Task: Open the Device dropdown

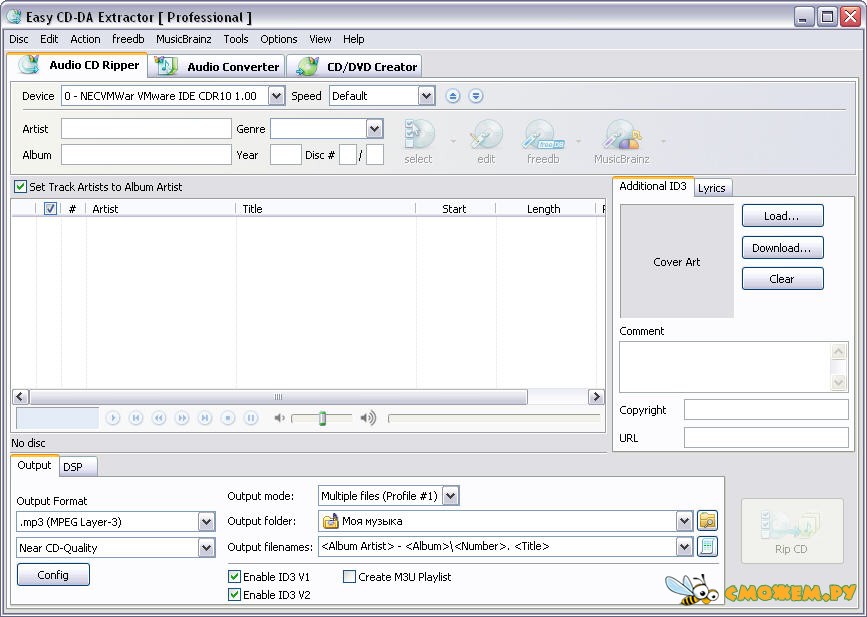Action: pyautogui.click(x=276, y=96)
